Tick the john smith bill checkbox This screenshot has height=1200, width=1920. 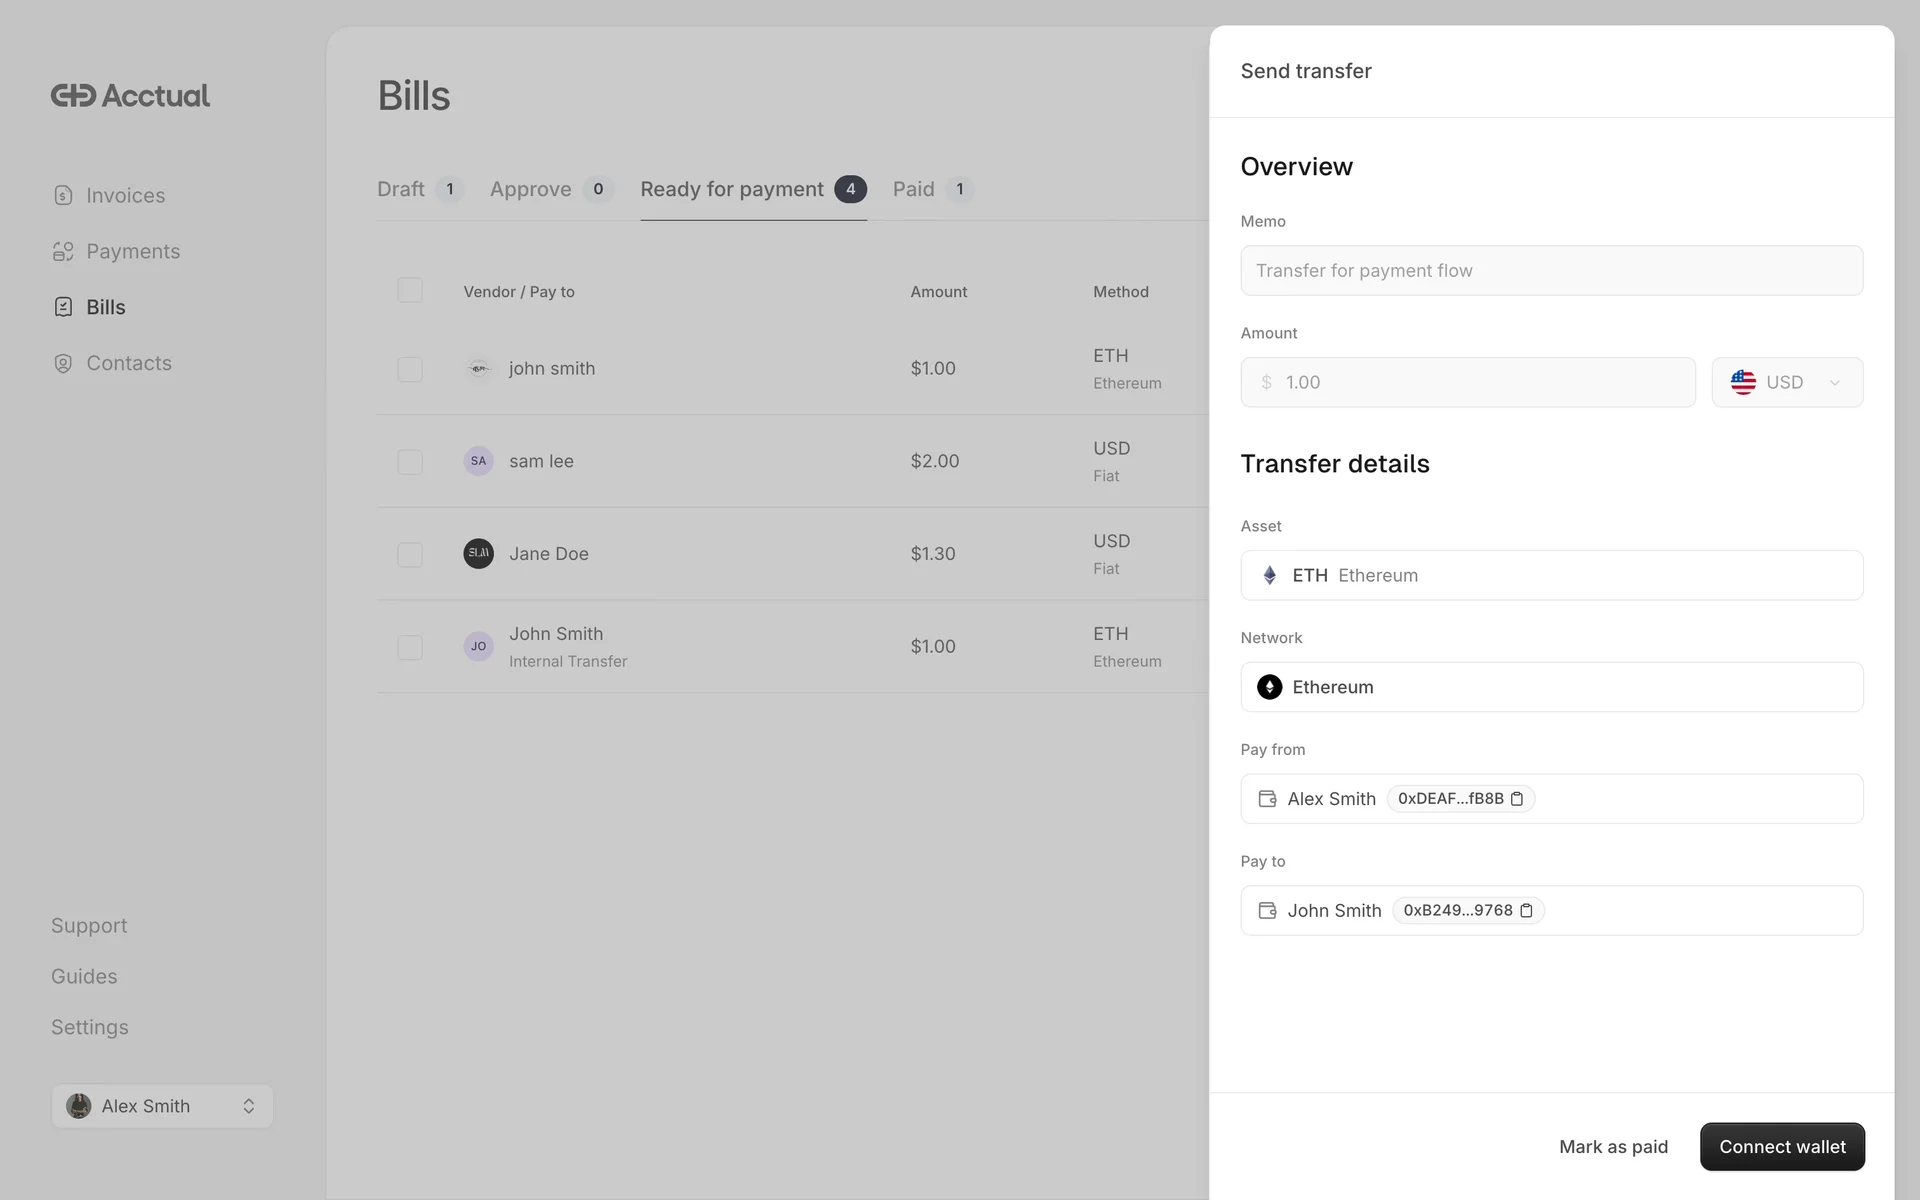[410, 369]
